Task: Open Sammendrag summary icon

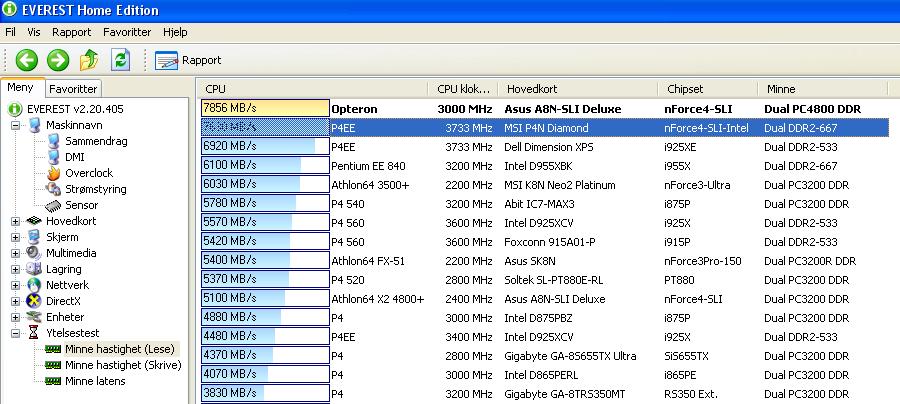Action: (x=53, y=141)
